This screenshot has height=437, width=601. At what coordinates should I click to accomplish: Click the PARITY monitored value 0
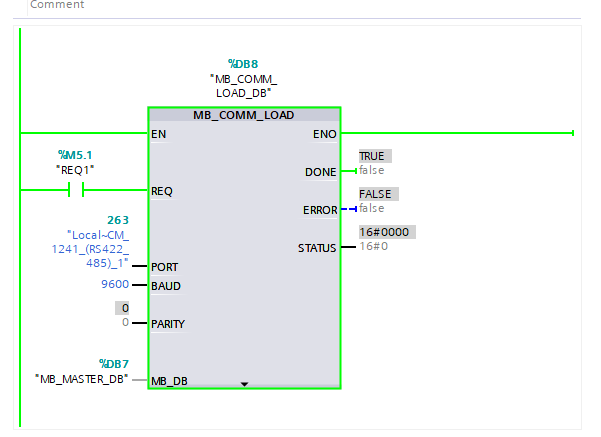point(122,308)
